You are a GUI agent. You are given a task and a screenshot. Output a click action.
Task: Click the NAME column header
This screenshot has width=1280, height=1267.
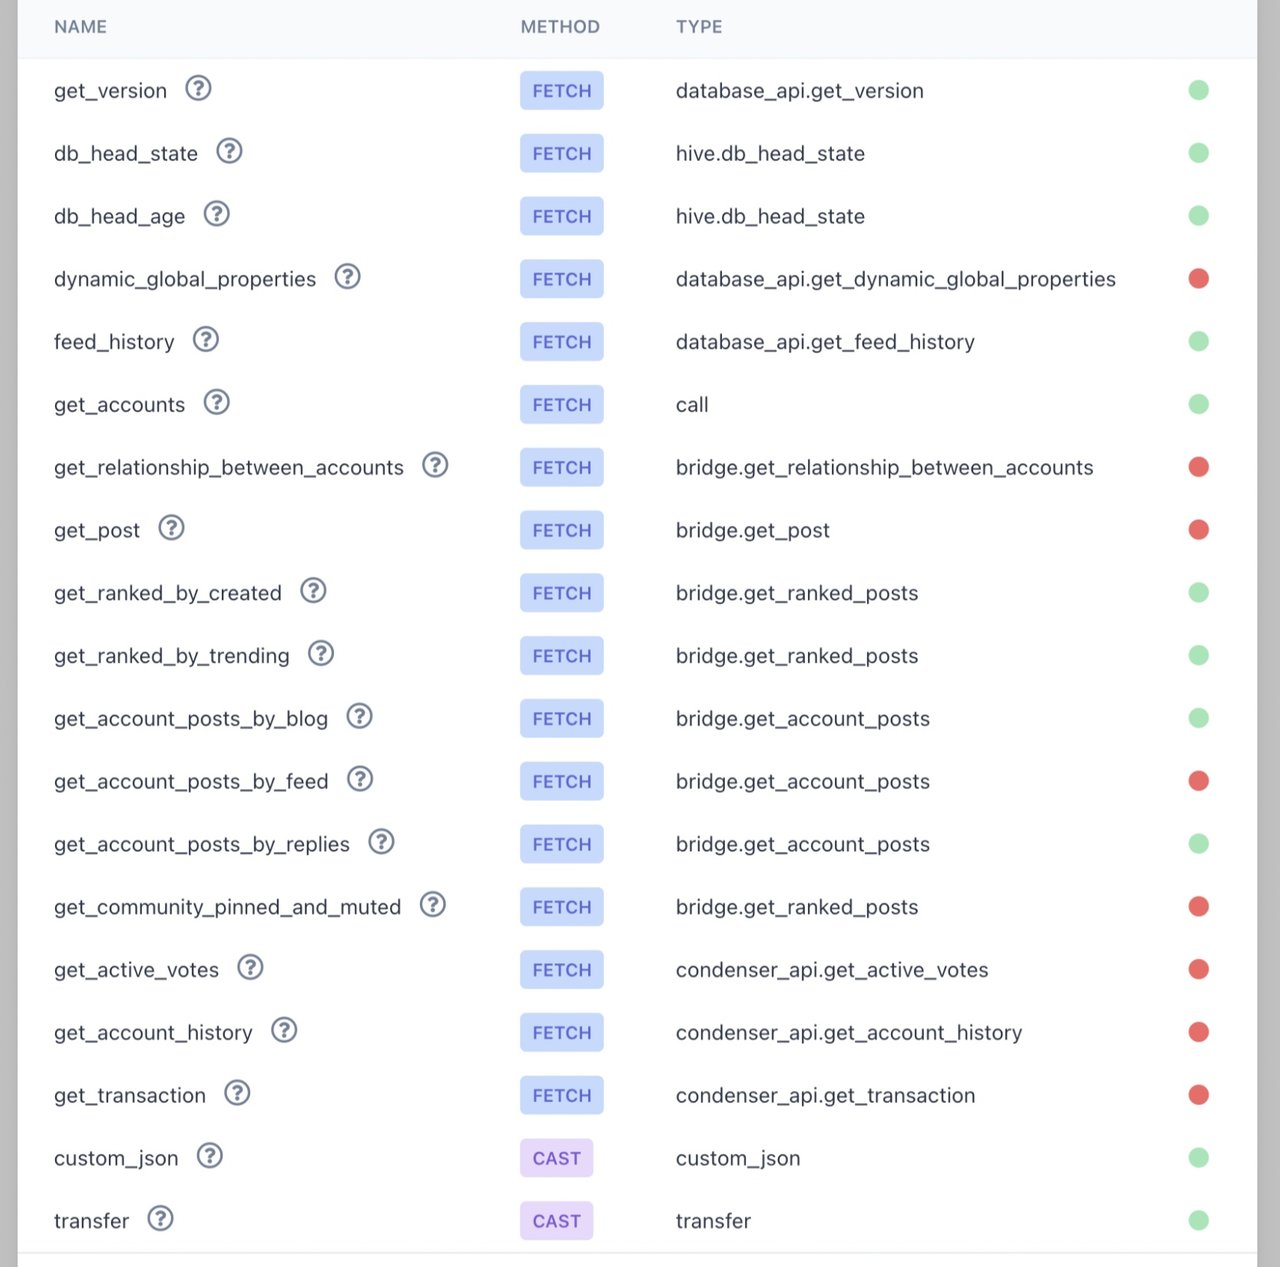(81, 27)
